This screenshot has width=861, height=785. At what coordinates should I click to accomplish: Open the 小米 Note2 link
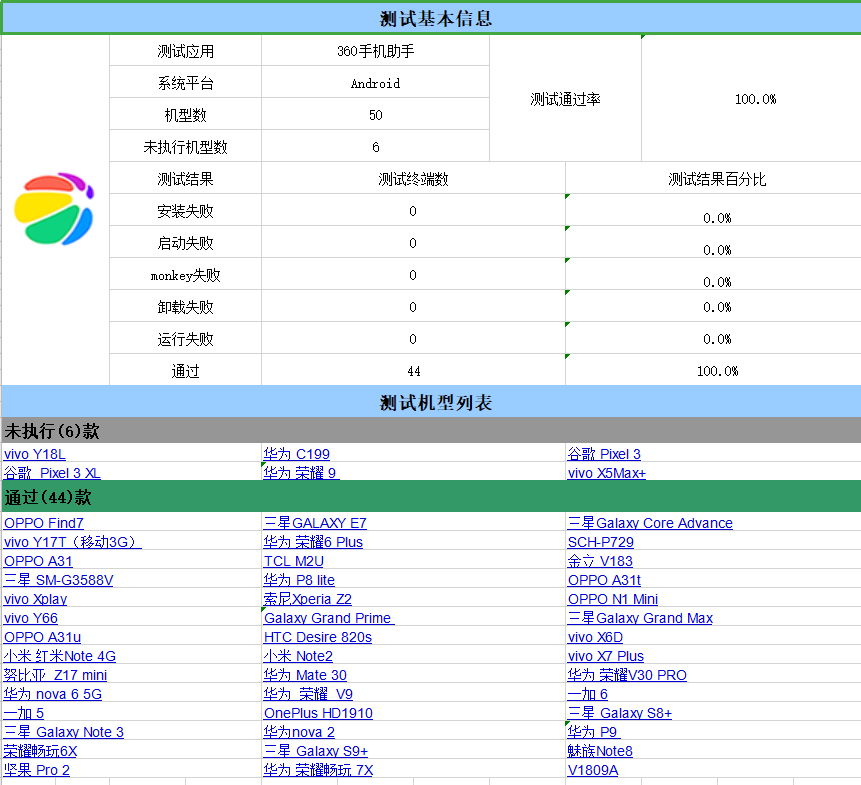tap(298, 657)
